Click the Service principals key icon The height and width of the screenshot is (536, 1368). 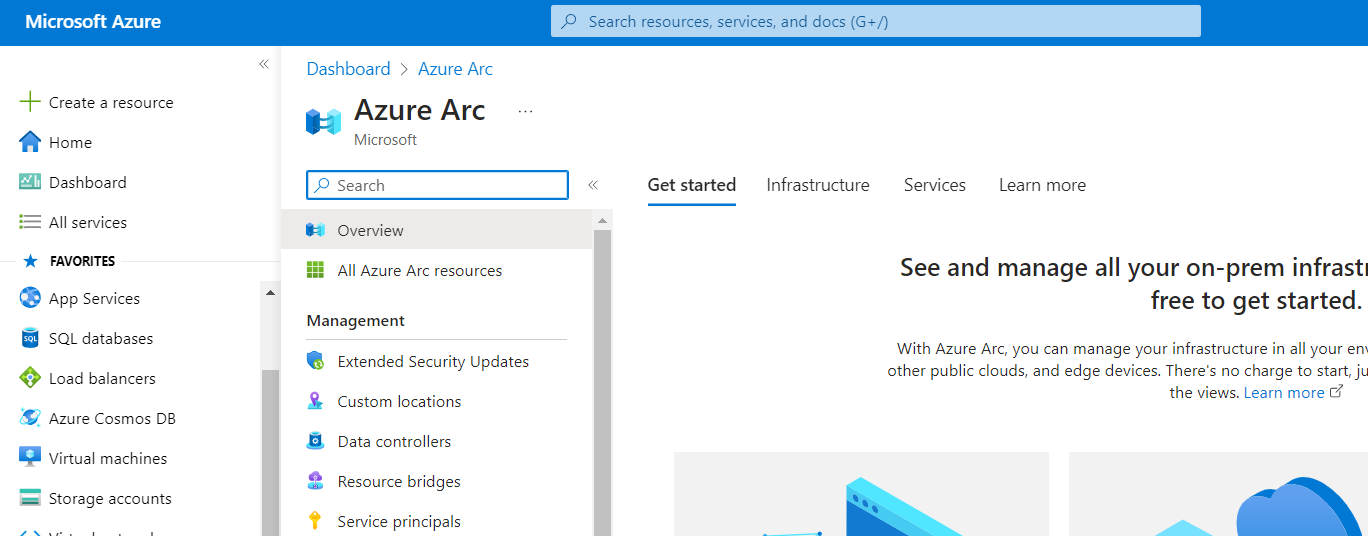pyautogui.click(x=315, y=521)
